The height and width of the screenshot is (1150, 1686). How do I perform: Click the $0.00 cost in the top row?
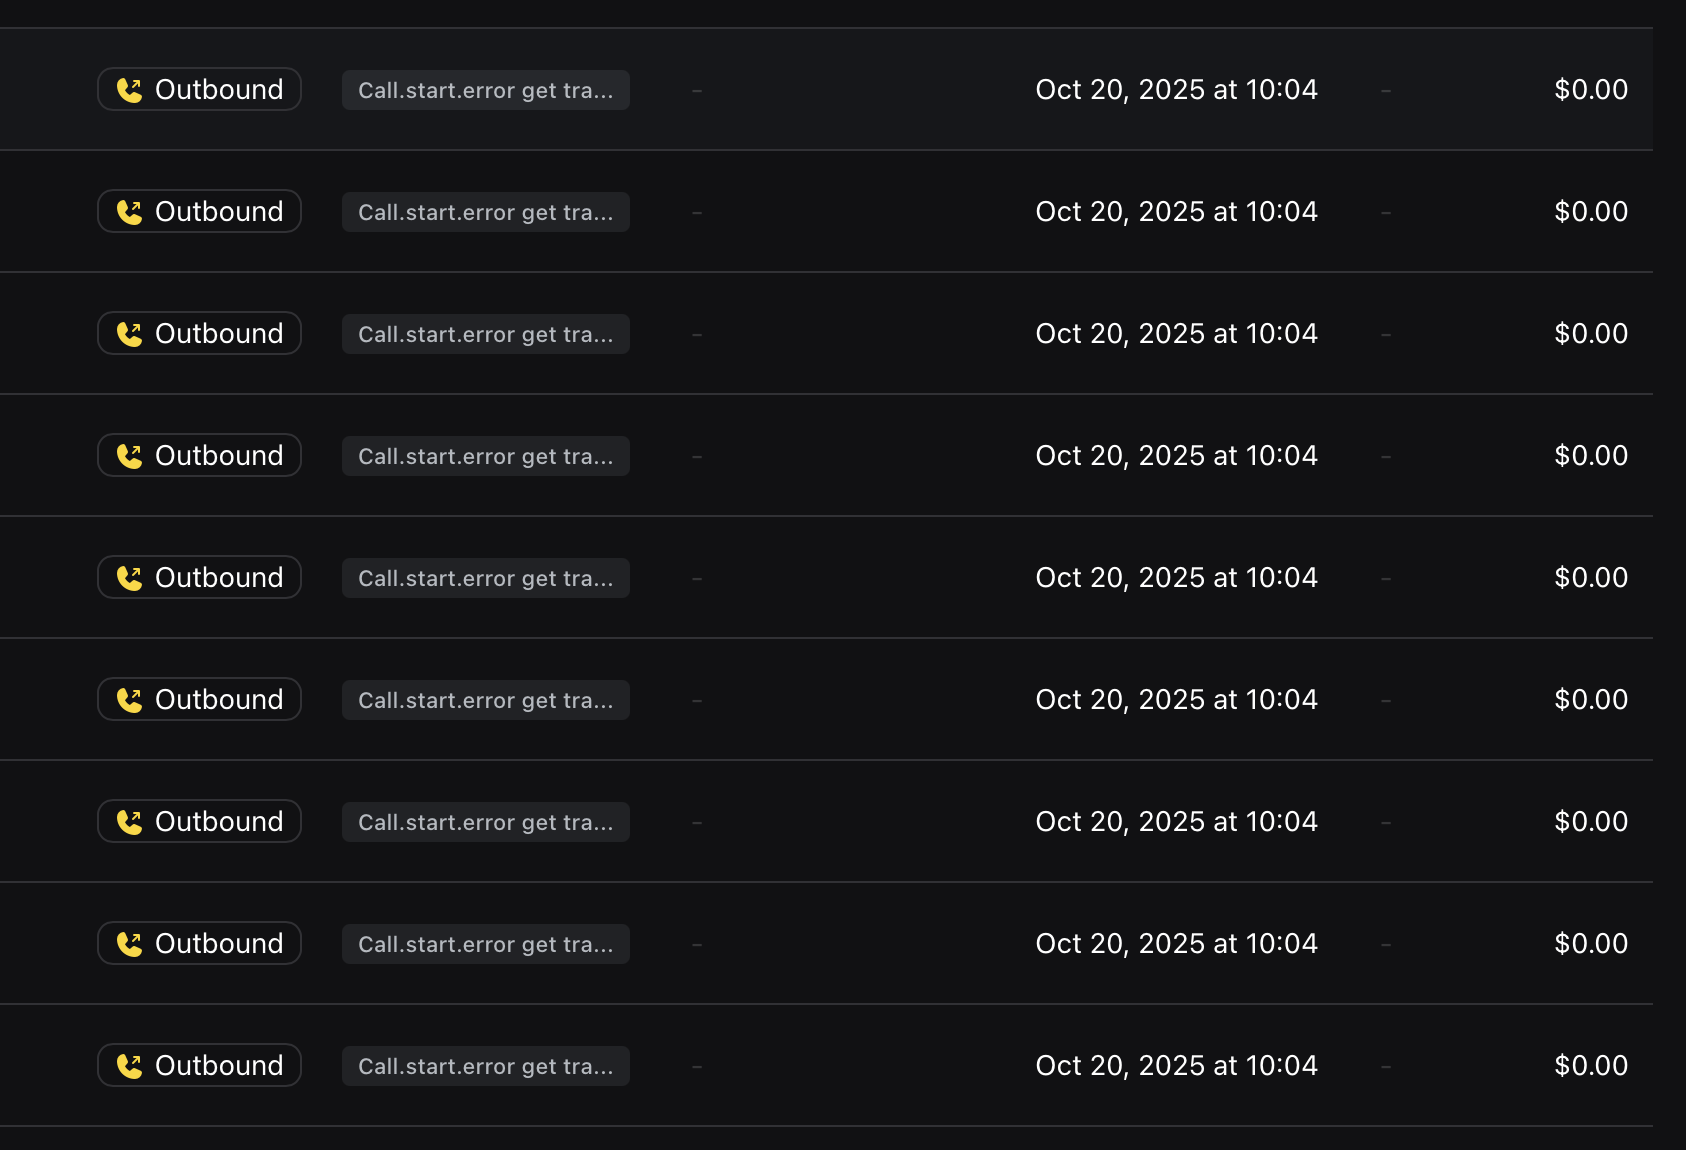coord(1590,89)
